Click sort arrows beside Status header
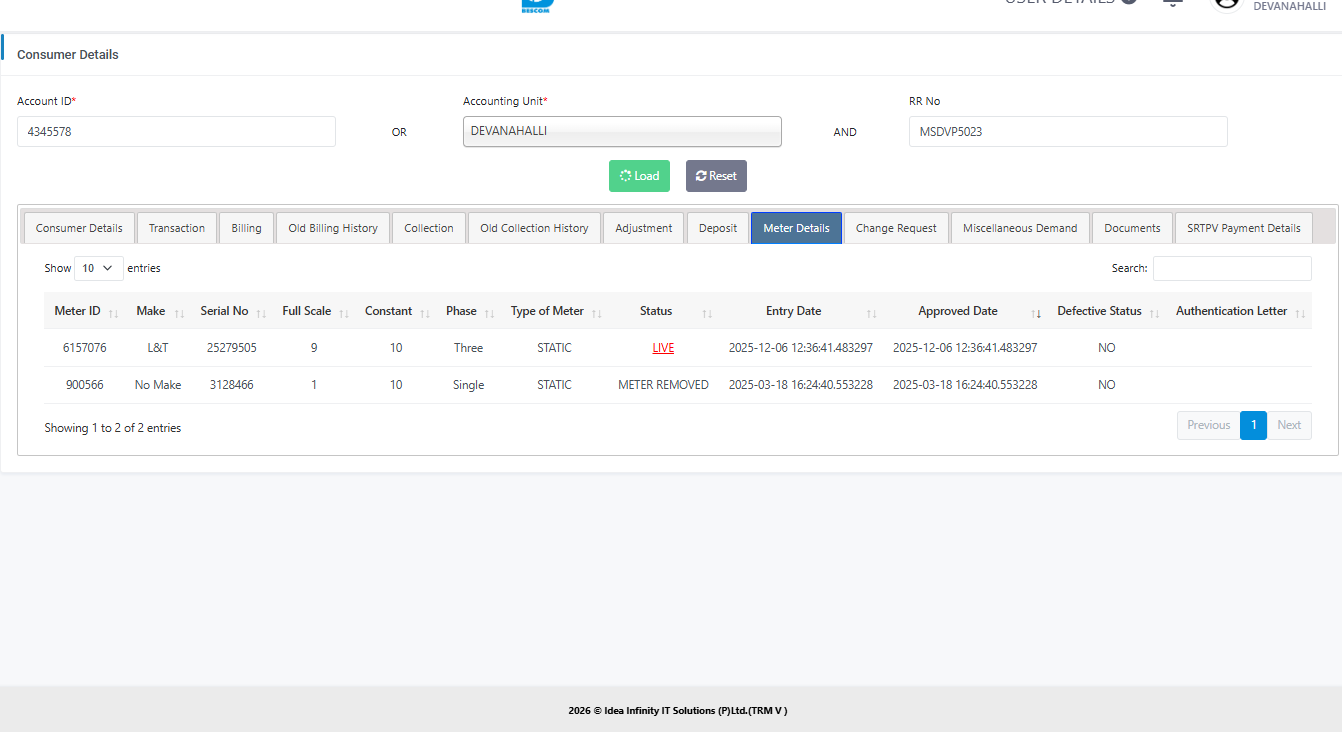The height and width of the screenshot is (732, 1342). click(707, 313)
